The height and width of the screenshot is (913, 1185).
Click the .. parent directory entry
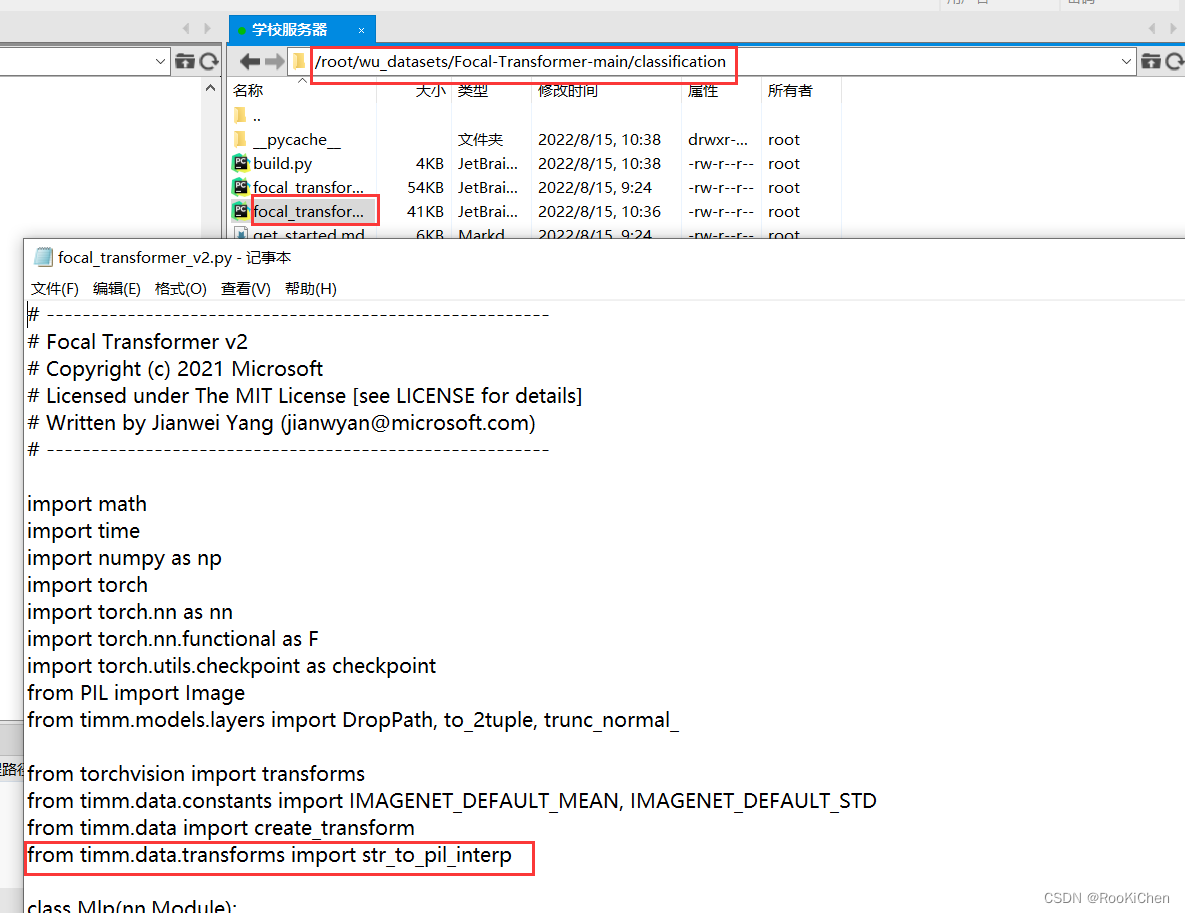[x=257, y=116]
